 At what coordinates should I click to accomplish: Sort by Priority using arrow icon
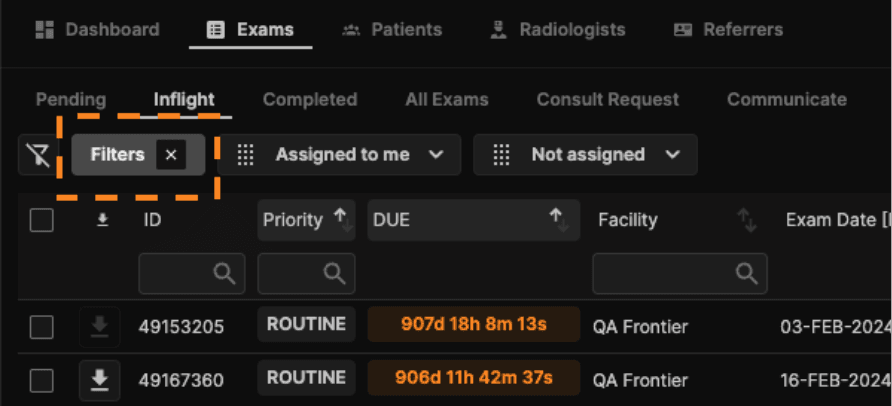343,220
